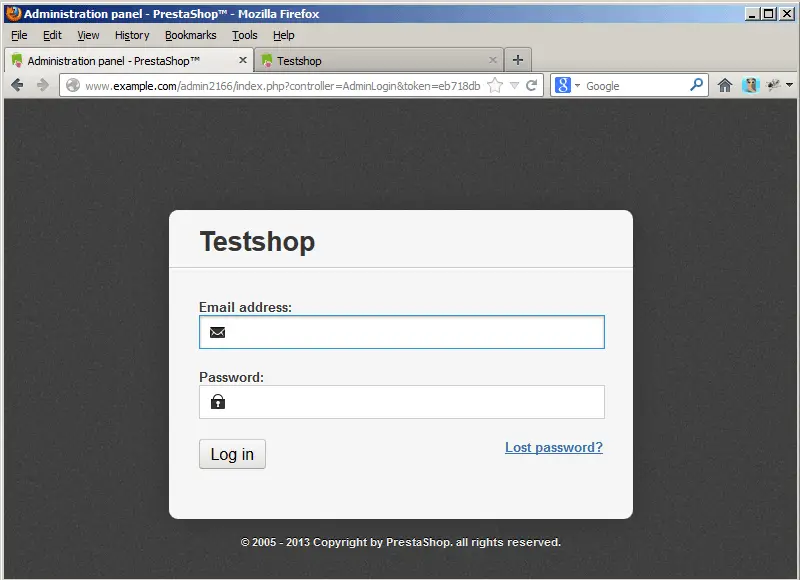The width and height of the screenshot is (800, 580).
Task: Open the View menu
Action: click(x=88, y=35)
